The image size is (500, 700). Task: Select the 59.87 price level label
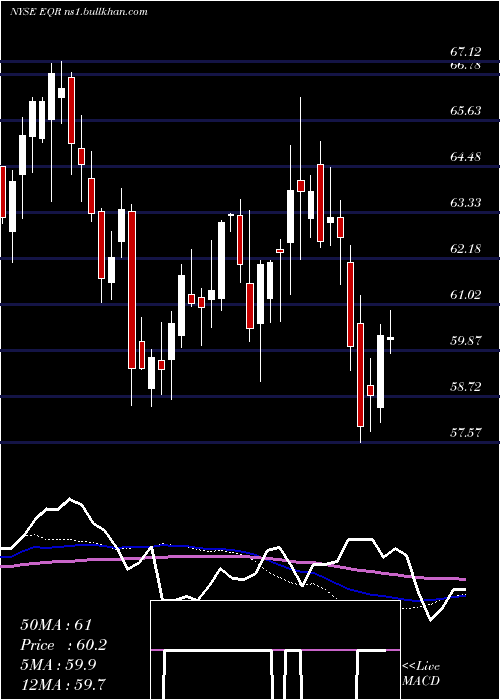[x=466, y=341]
